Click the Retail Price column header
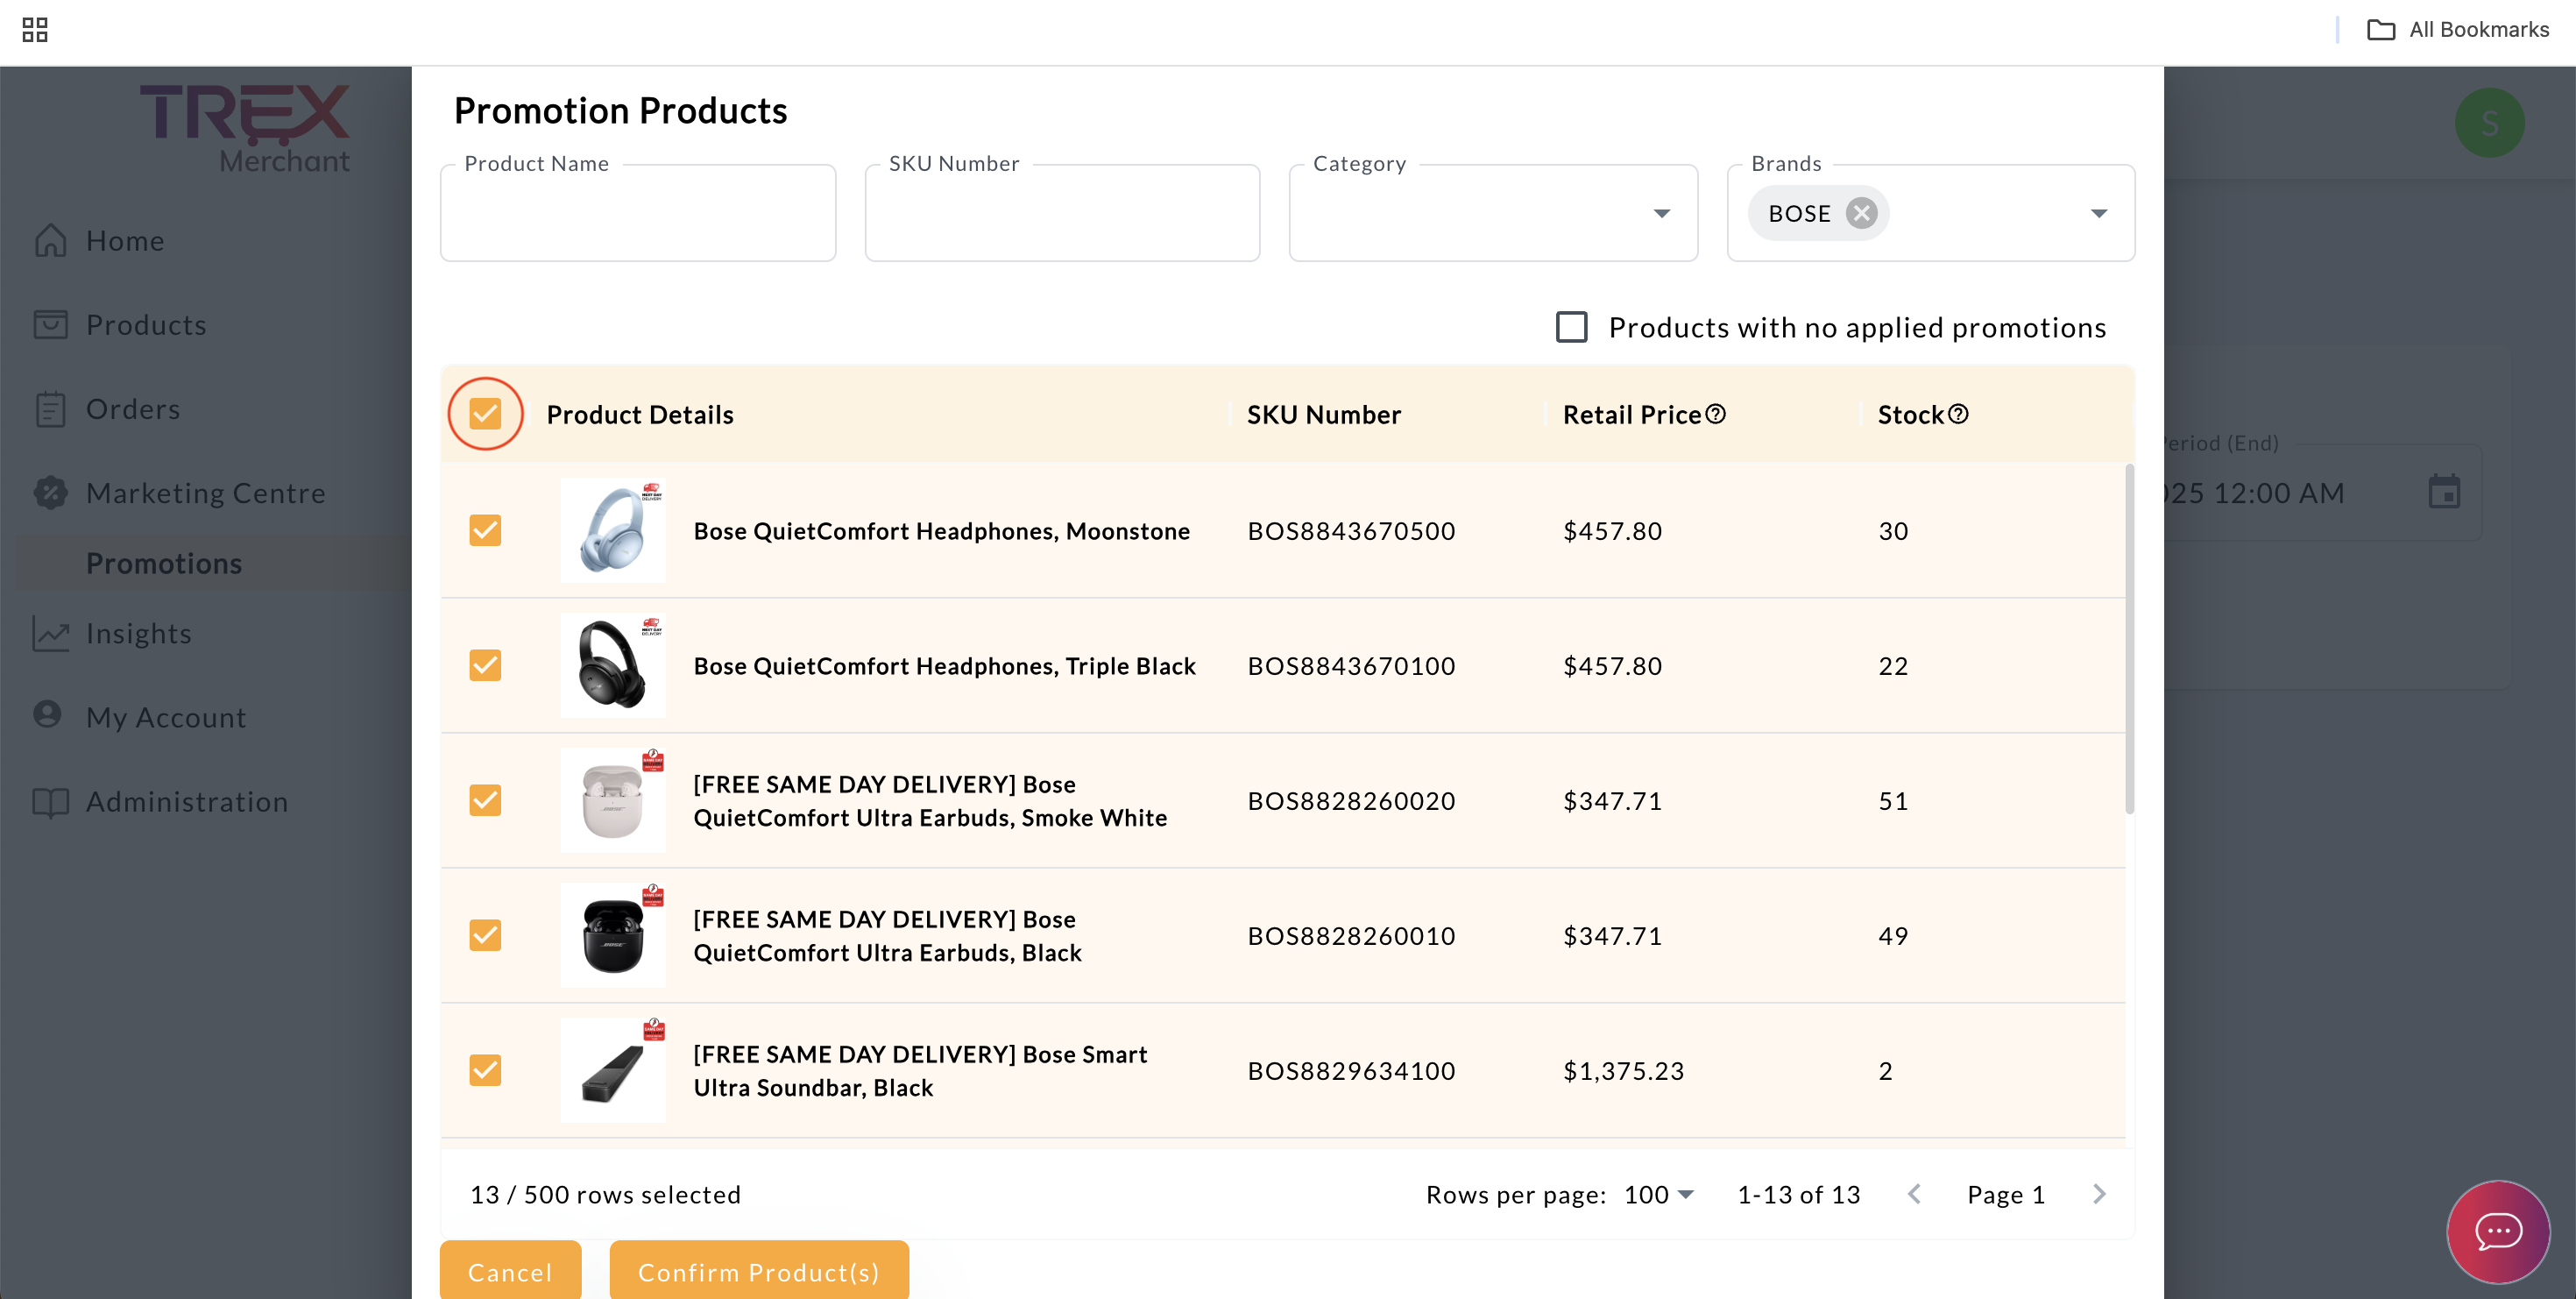2576x1299 pixels. click(1632, 414)
